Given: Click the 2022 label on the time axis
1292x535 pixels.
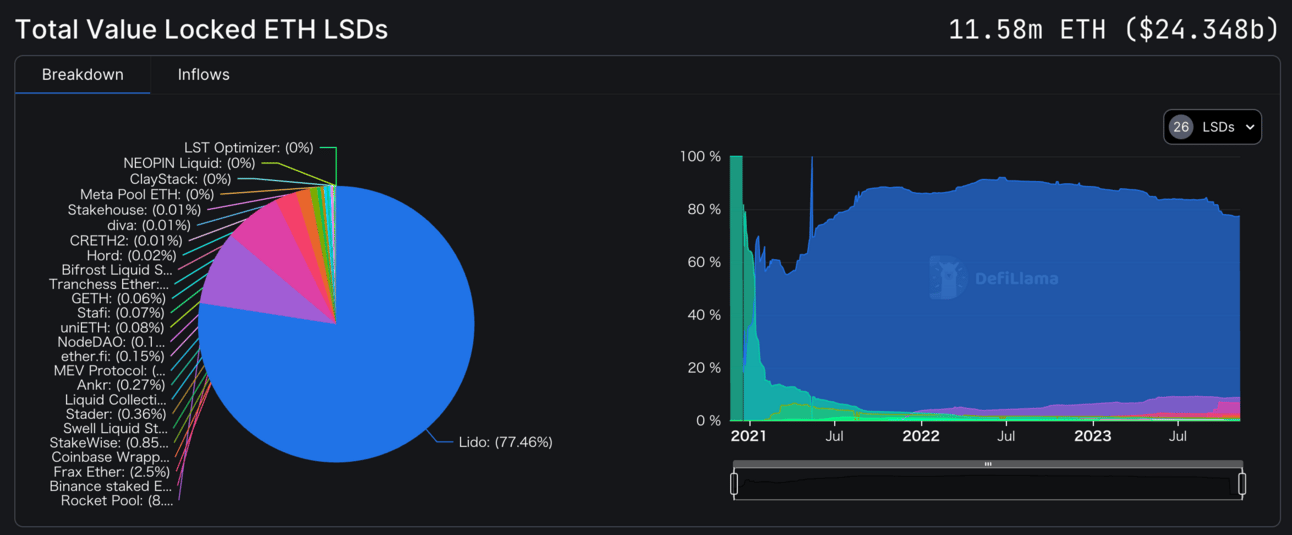Looking at the screenshot, I should (921, 436).
